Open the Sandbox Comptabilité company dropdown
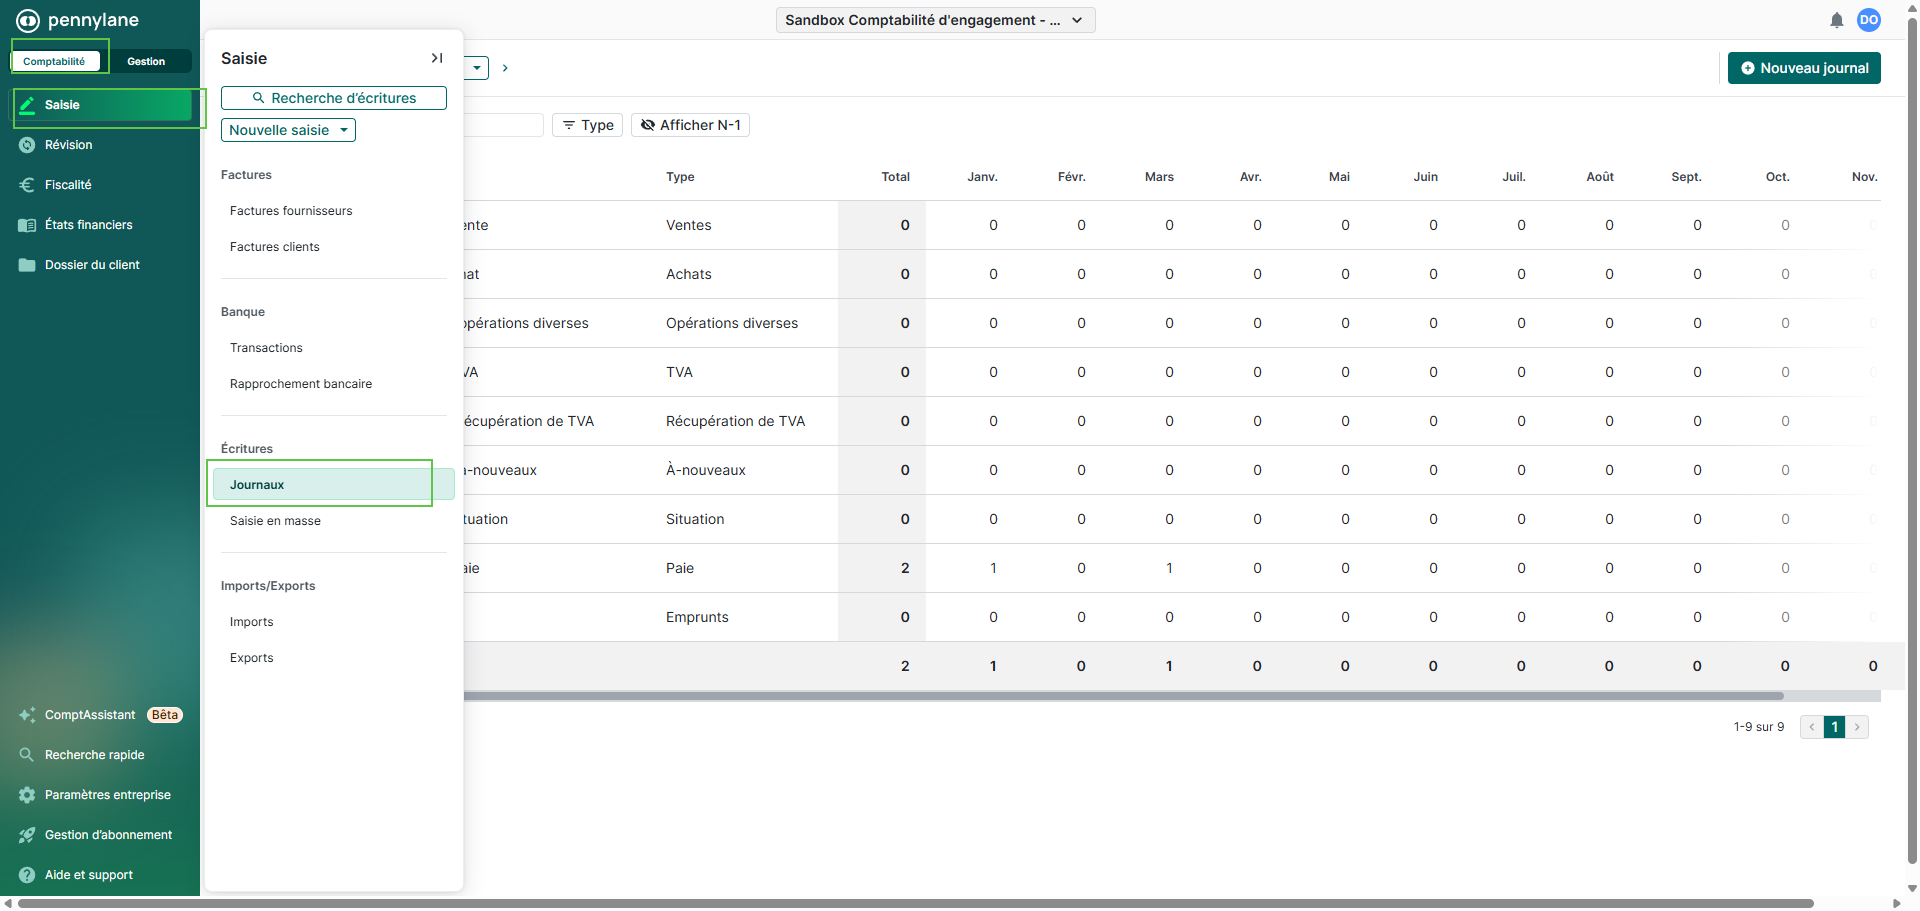 point(936,20)
